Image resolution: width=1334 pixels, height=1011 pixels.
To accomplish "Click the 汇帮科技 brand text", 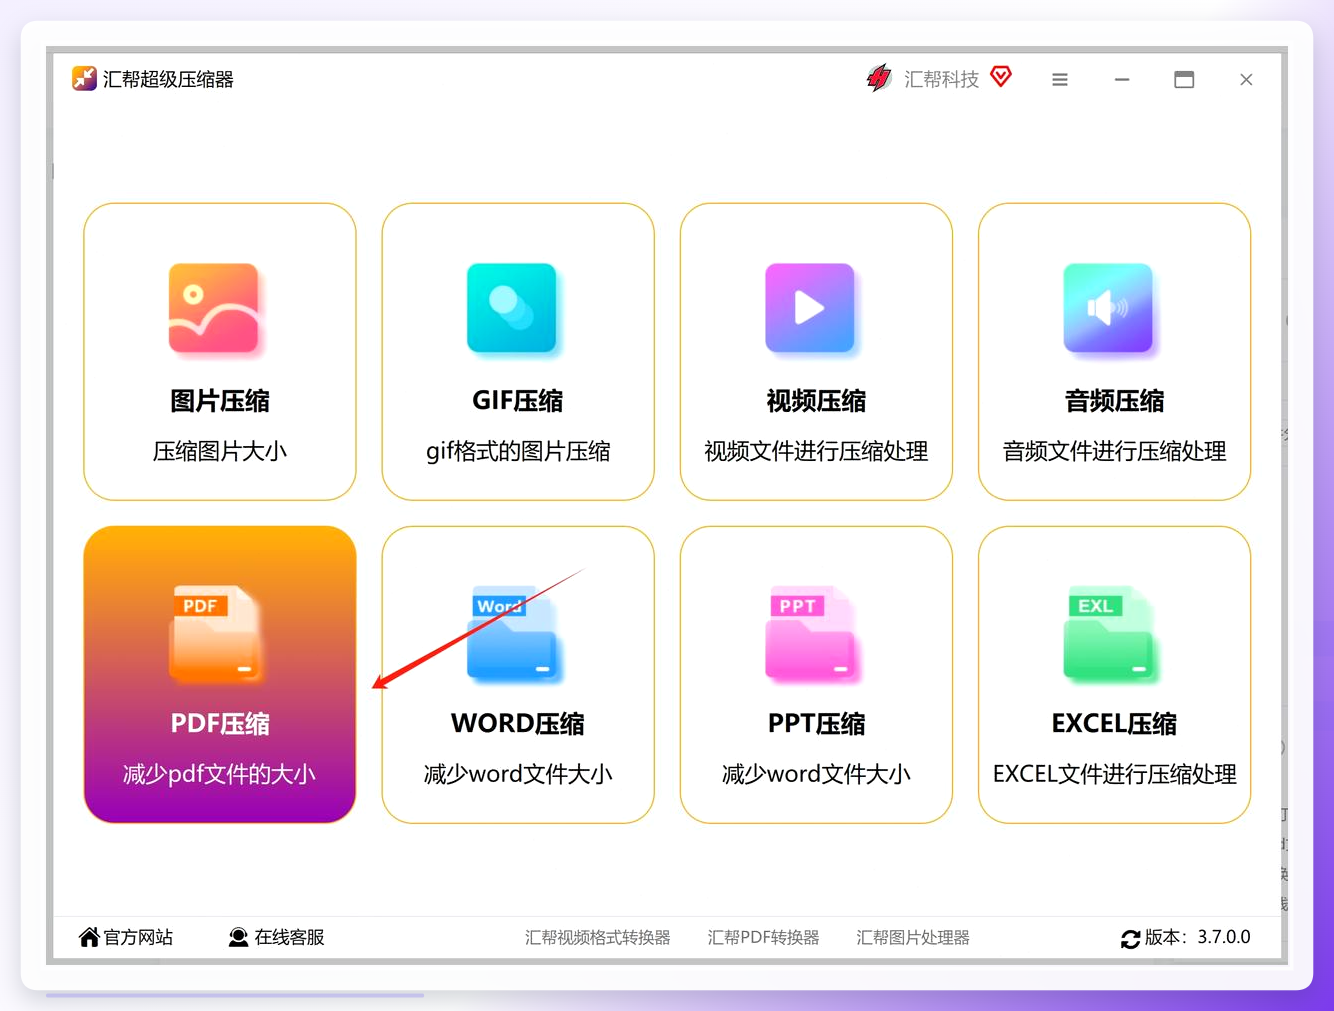I will click(942, 79).
